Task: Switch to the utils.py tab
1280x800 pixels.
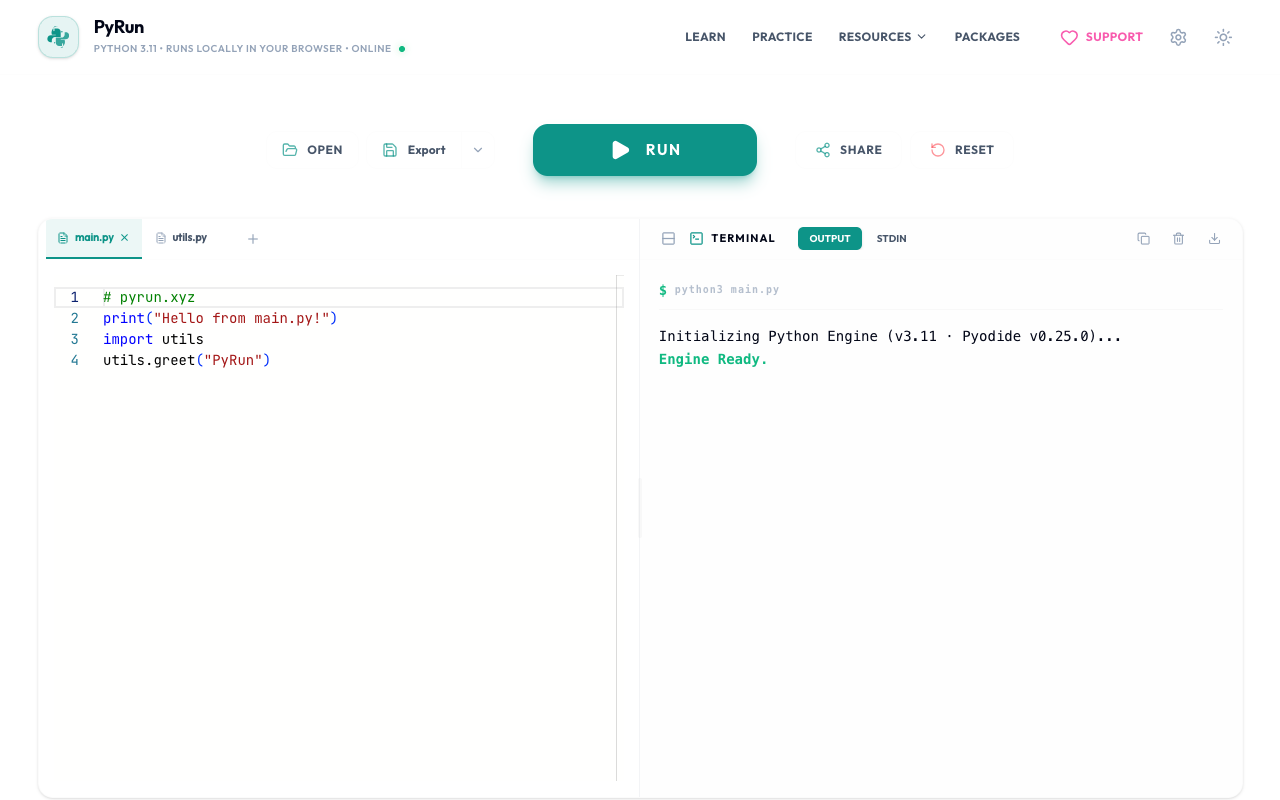Action: (181, 238)
